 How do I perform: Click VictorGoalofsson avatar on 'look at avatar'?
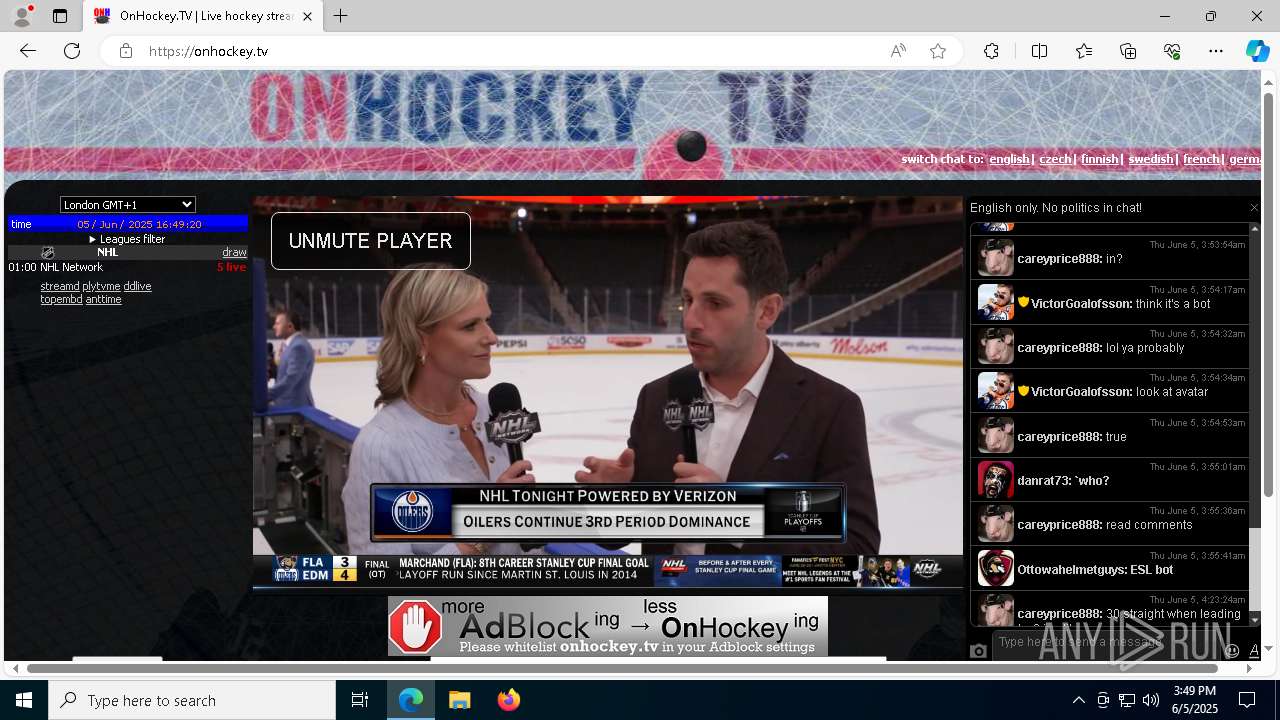coord(996,391)
